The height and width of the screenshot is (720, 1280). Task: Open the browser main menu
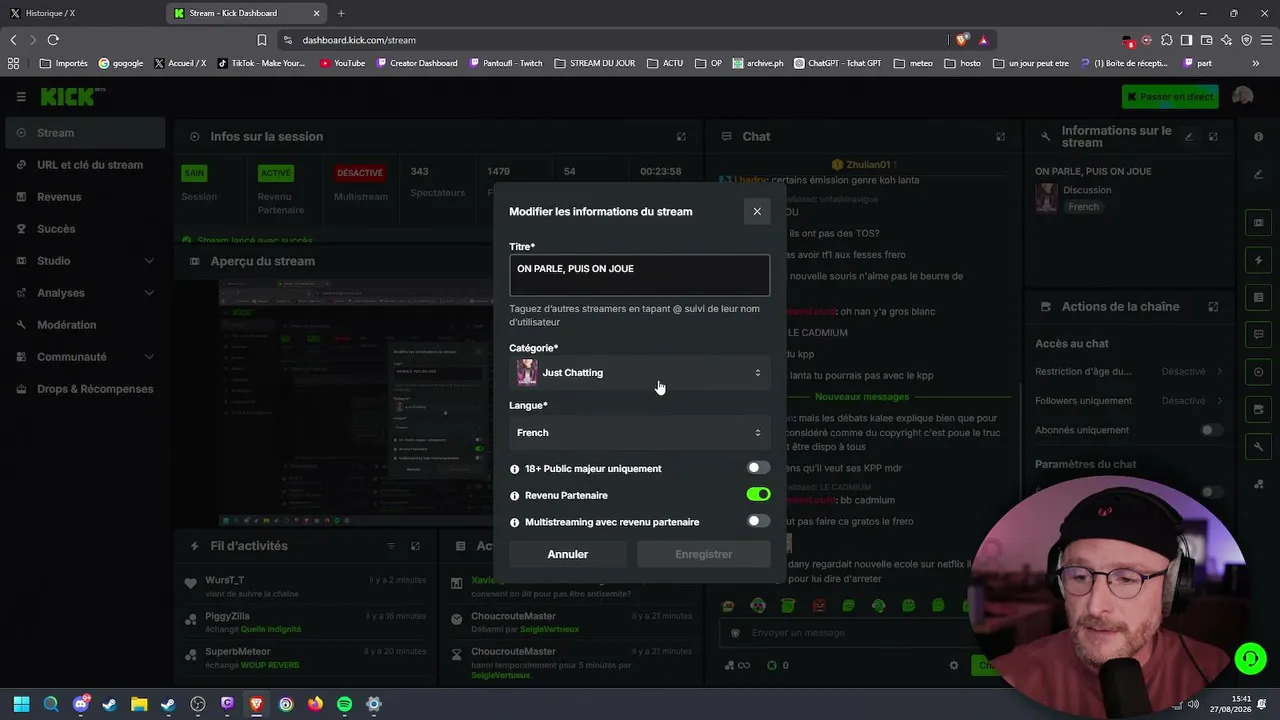(x=1266, y=40)
